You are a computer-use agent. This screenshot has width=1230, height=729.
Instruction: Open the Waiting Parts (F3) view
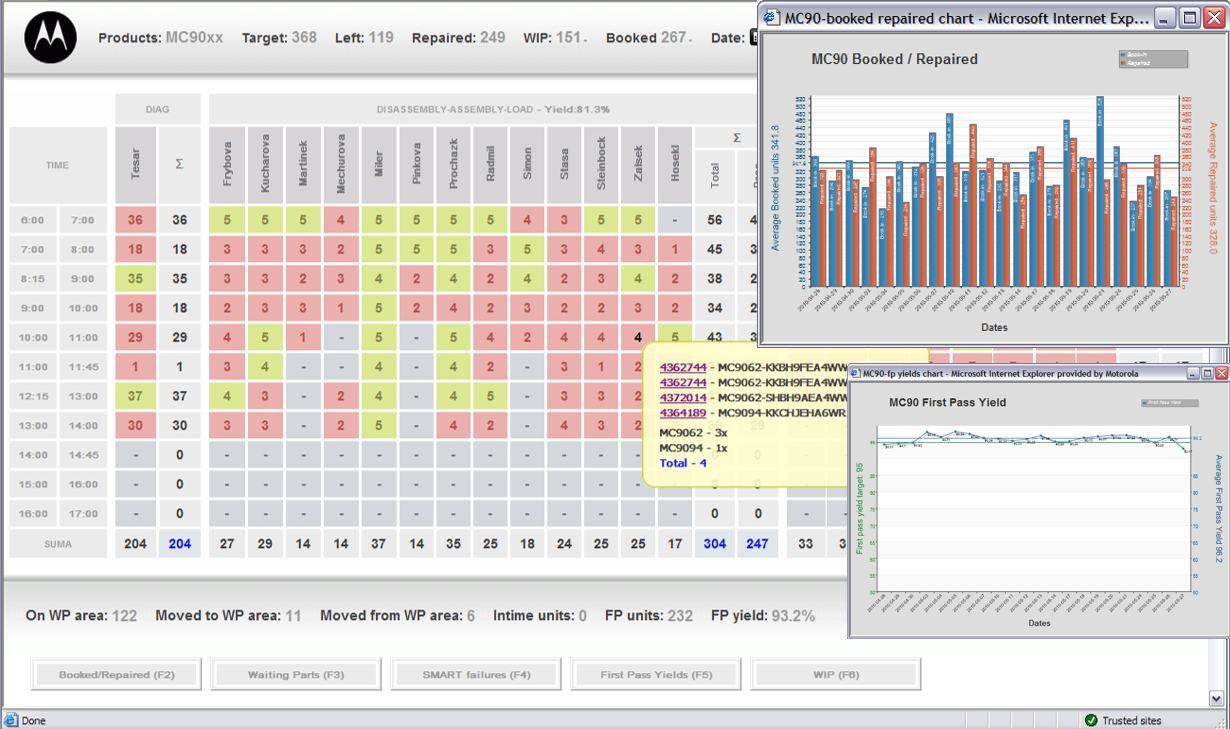point(296,675)
